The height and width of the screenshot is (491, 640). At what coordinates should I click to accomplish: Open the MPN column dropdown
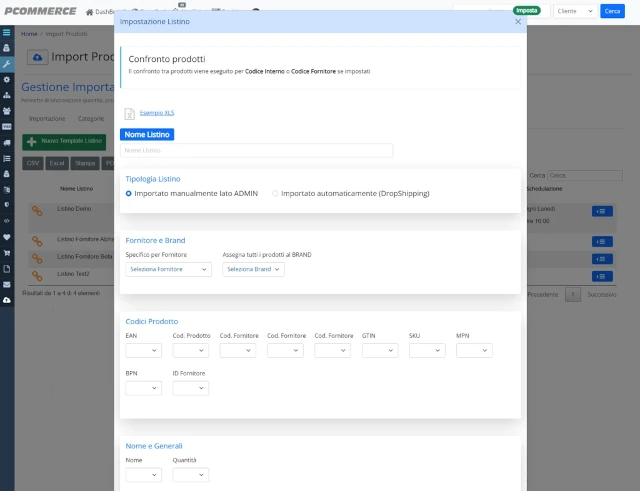[474, 351]
